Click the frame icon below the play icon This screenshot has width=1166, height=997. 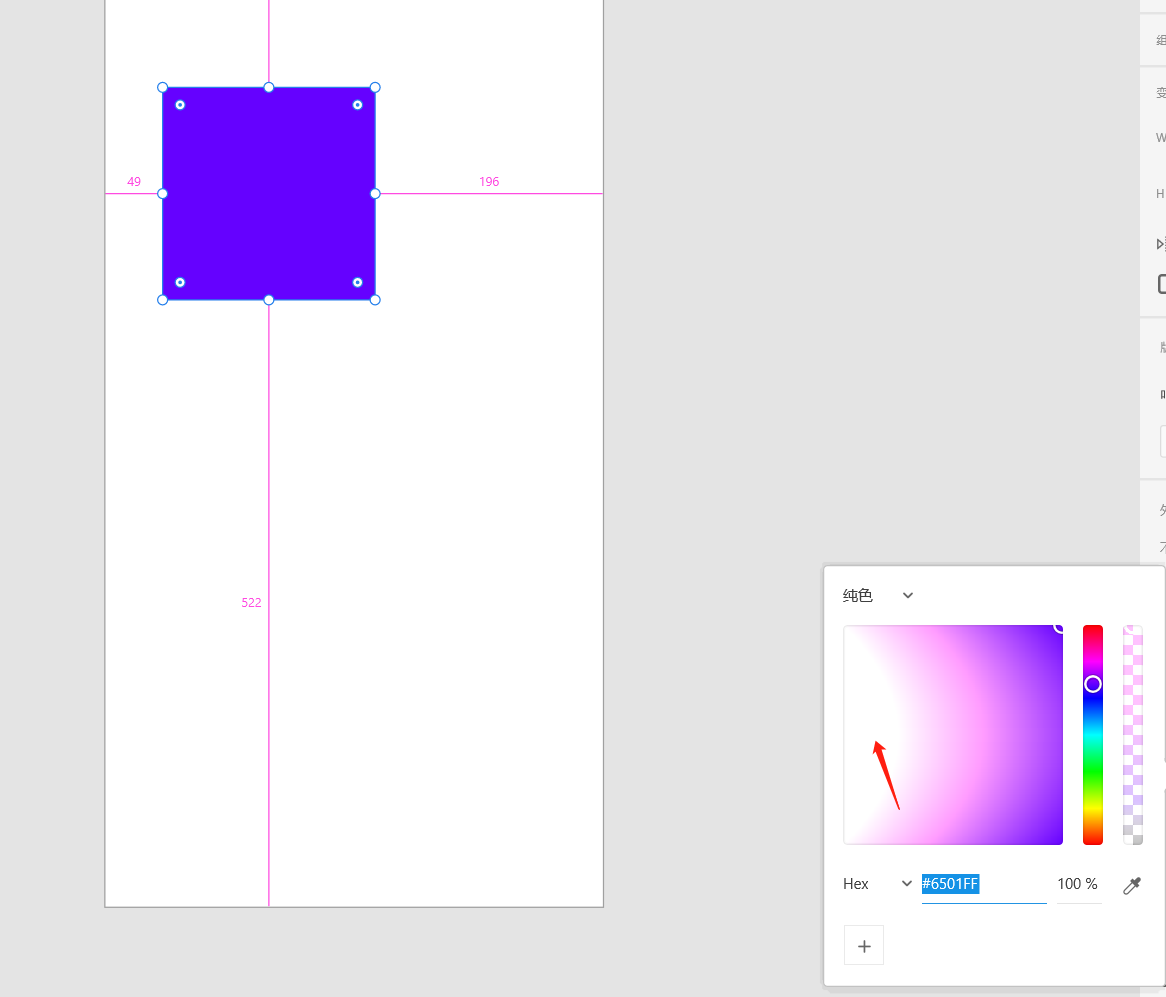[x=1161, y=283]
